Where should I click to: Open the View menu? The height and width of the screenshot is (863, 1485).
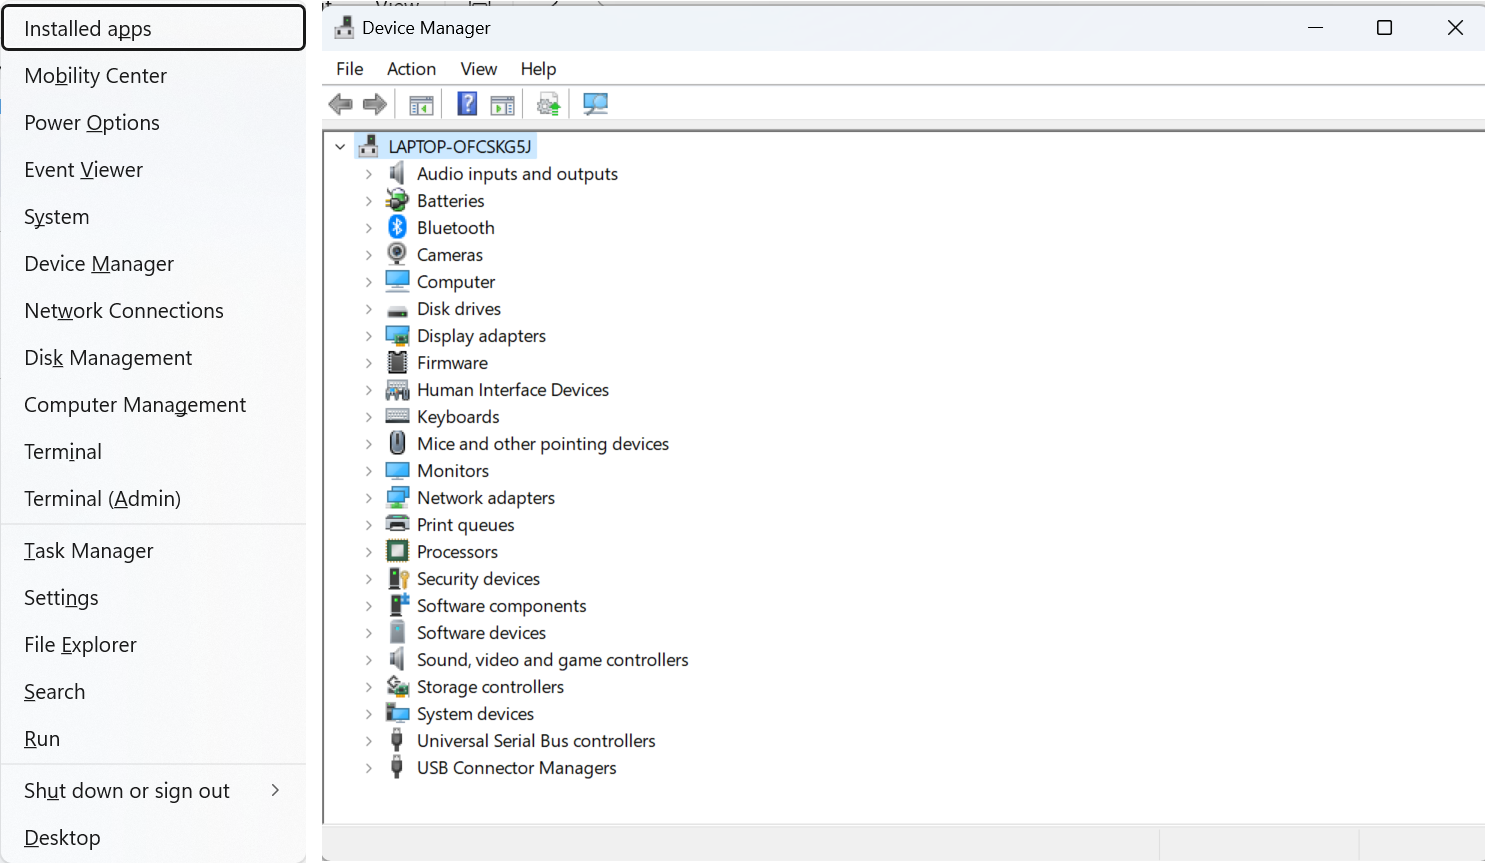478,68
